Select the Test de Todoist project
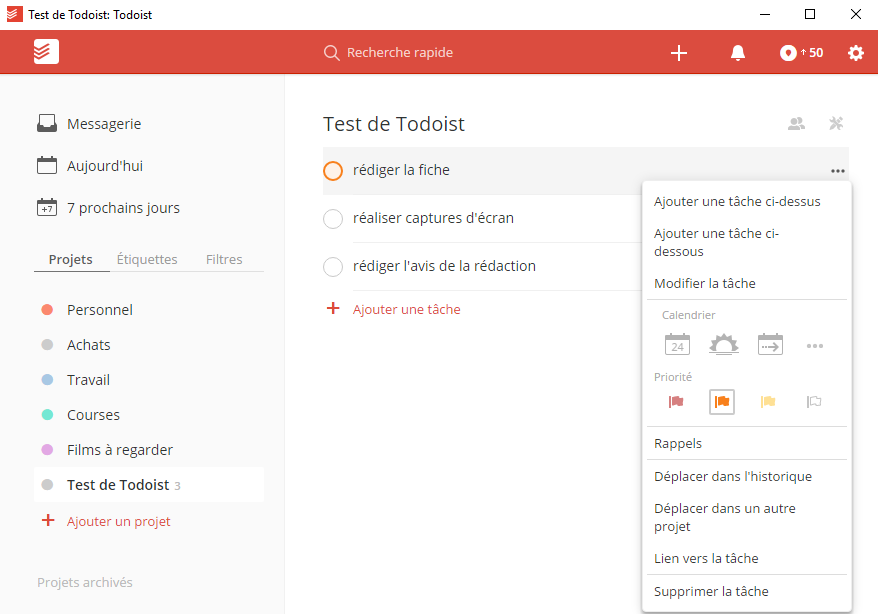 click(148, 485)
